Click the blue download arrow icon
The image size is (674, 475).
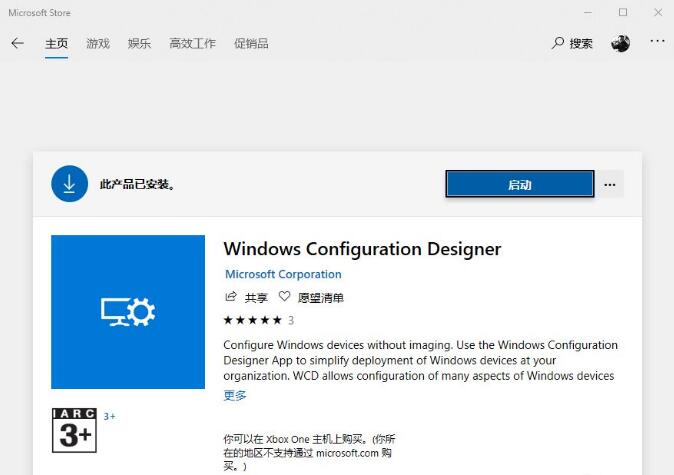[70, 184]
